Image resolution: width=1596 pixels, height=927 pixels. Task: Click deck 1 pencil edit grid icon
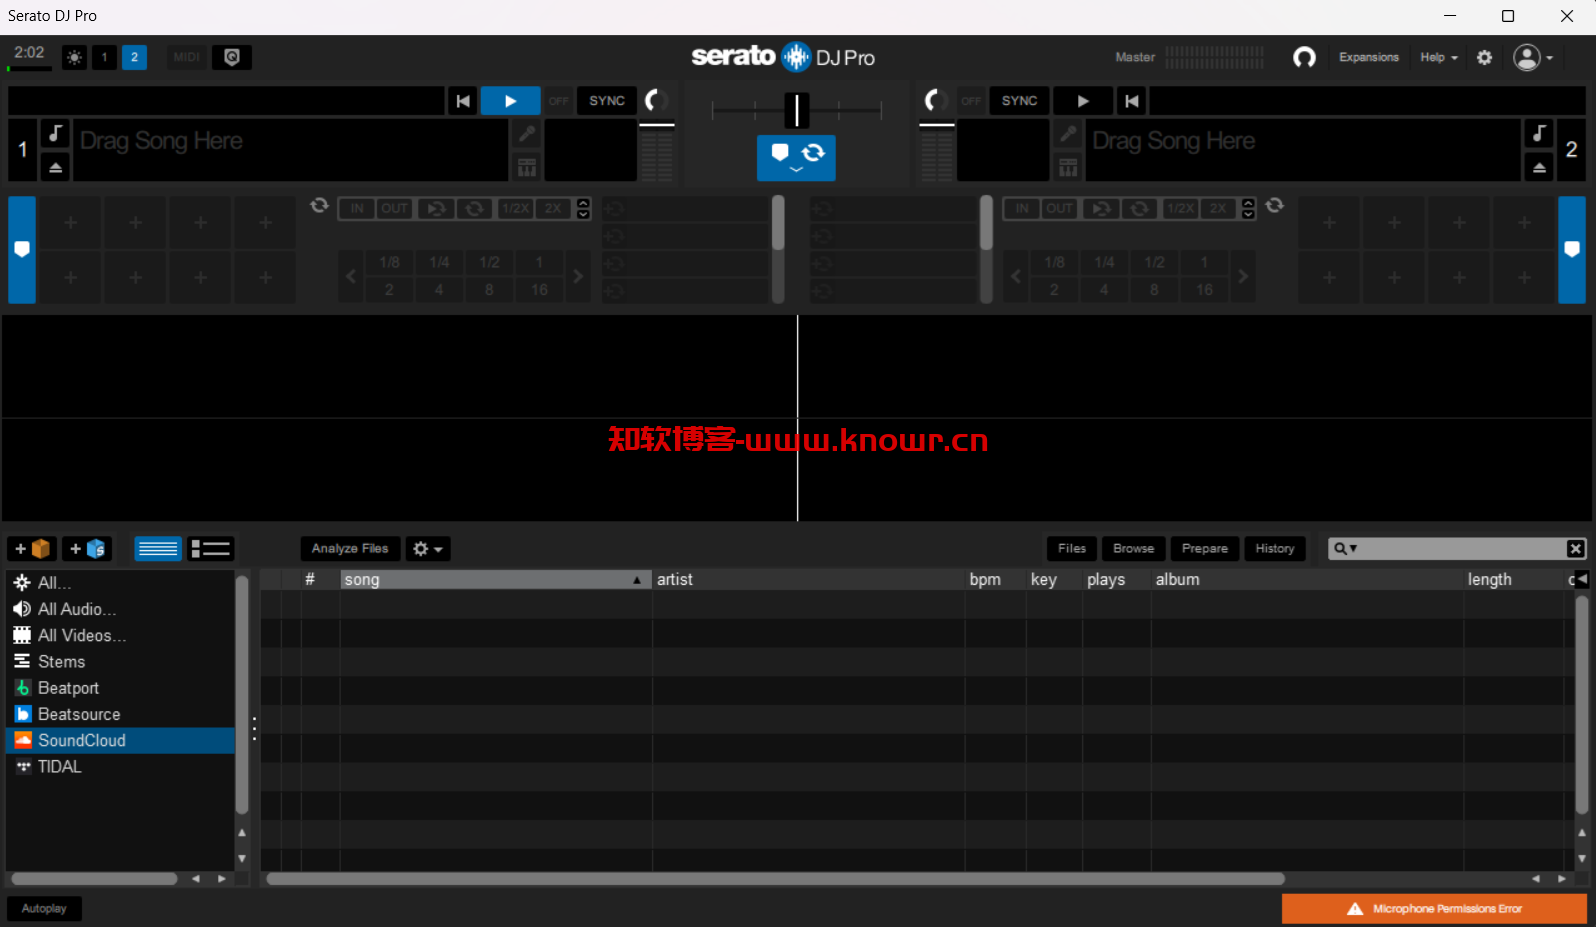(526, 133)
